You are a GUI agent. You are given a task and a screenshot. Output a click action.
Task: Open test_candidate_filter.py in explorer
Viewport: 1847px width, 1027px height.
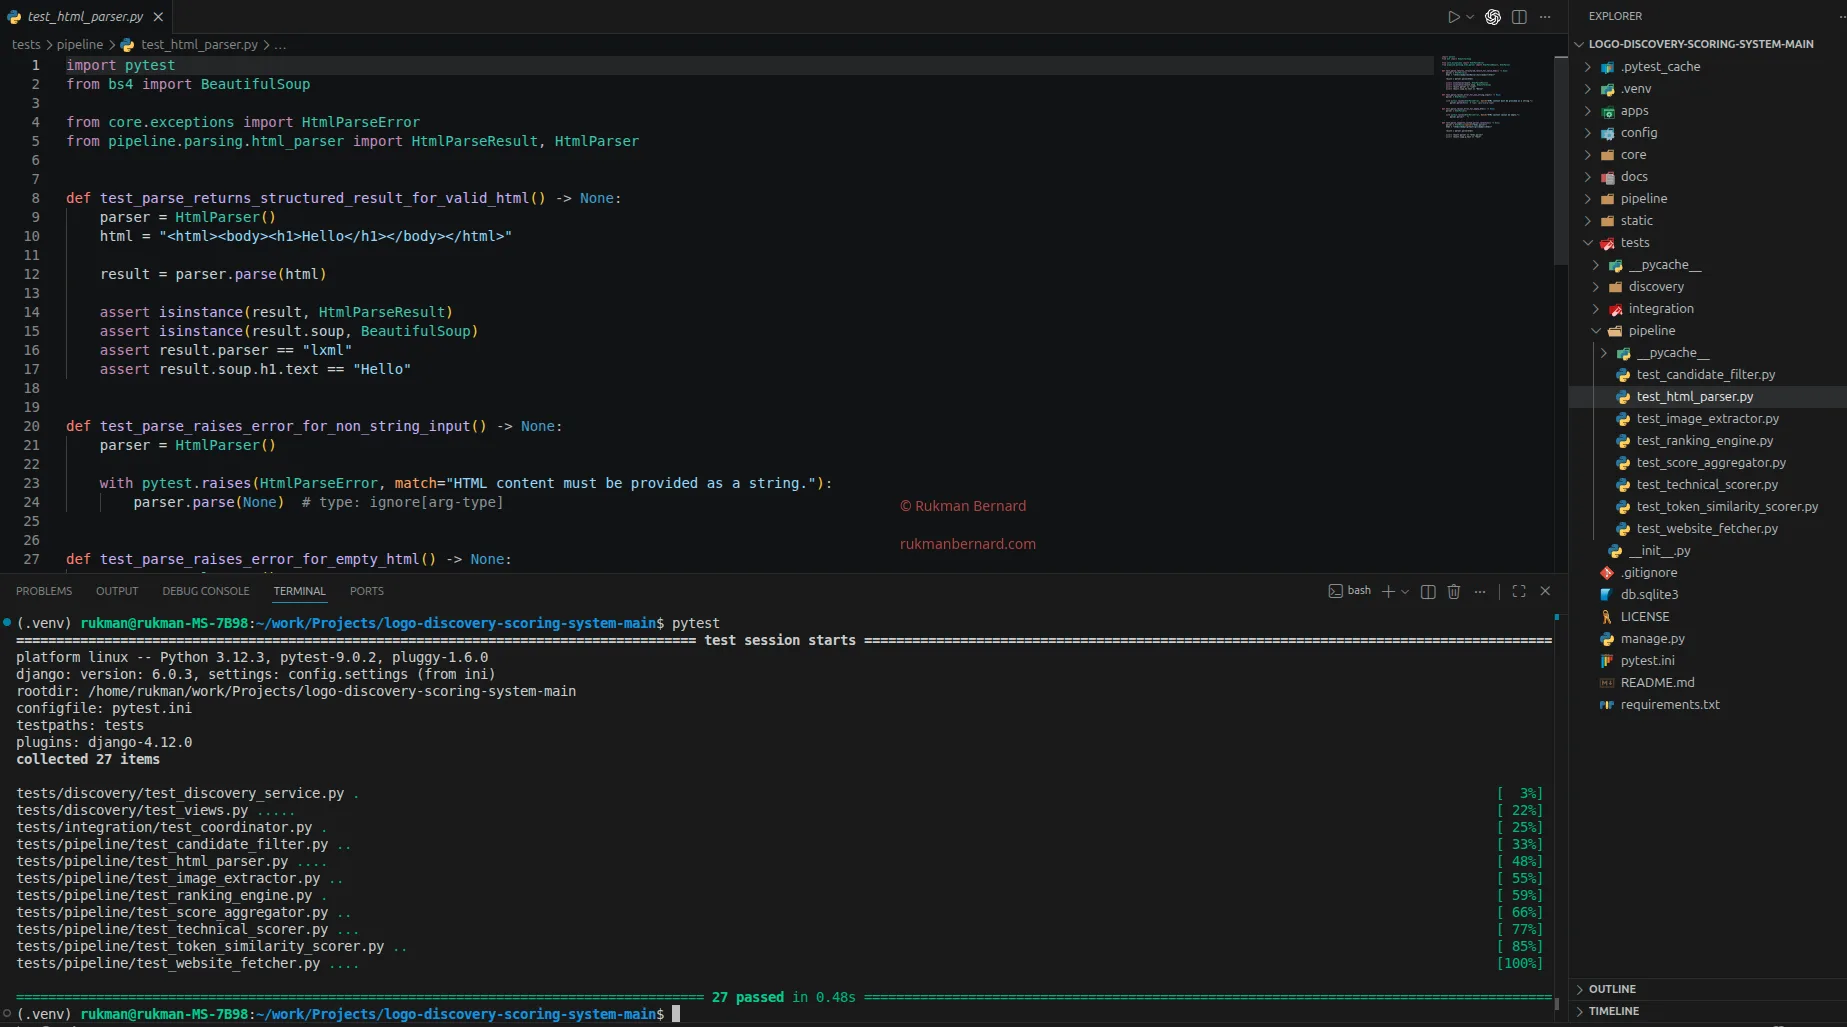click(1708, 375)
